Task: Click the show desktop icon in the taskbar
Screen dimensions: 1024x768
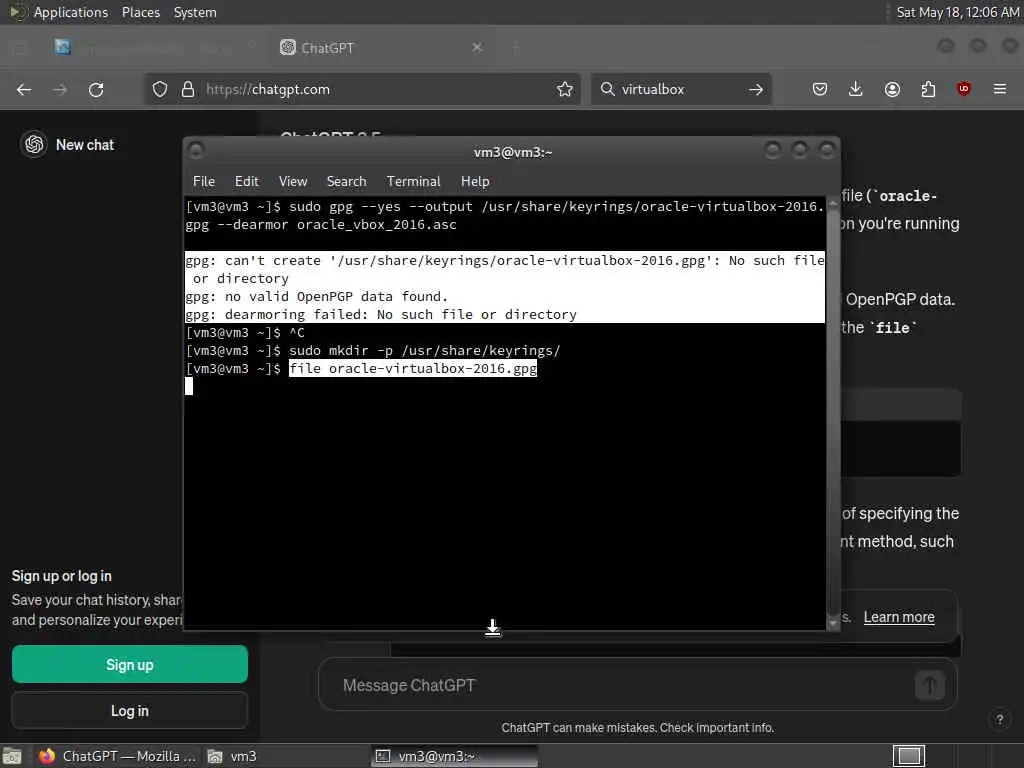Action: (x=12, y=756)
